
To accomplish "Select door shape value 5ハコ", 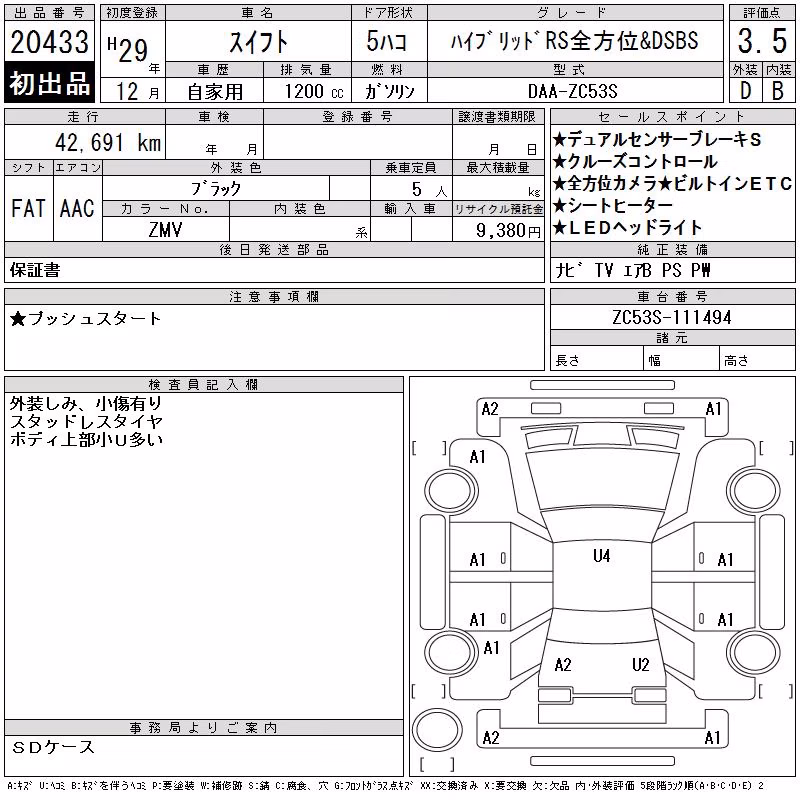I will pos(387,41).
